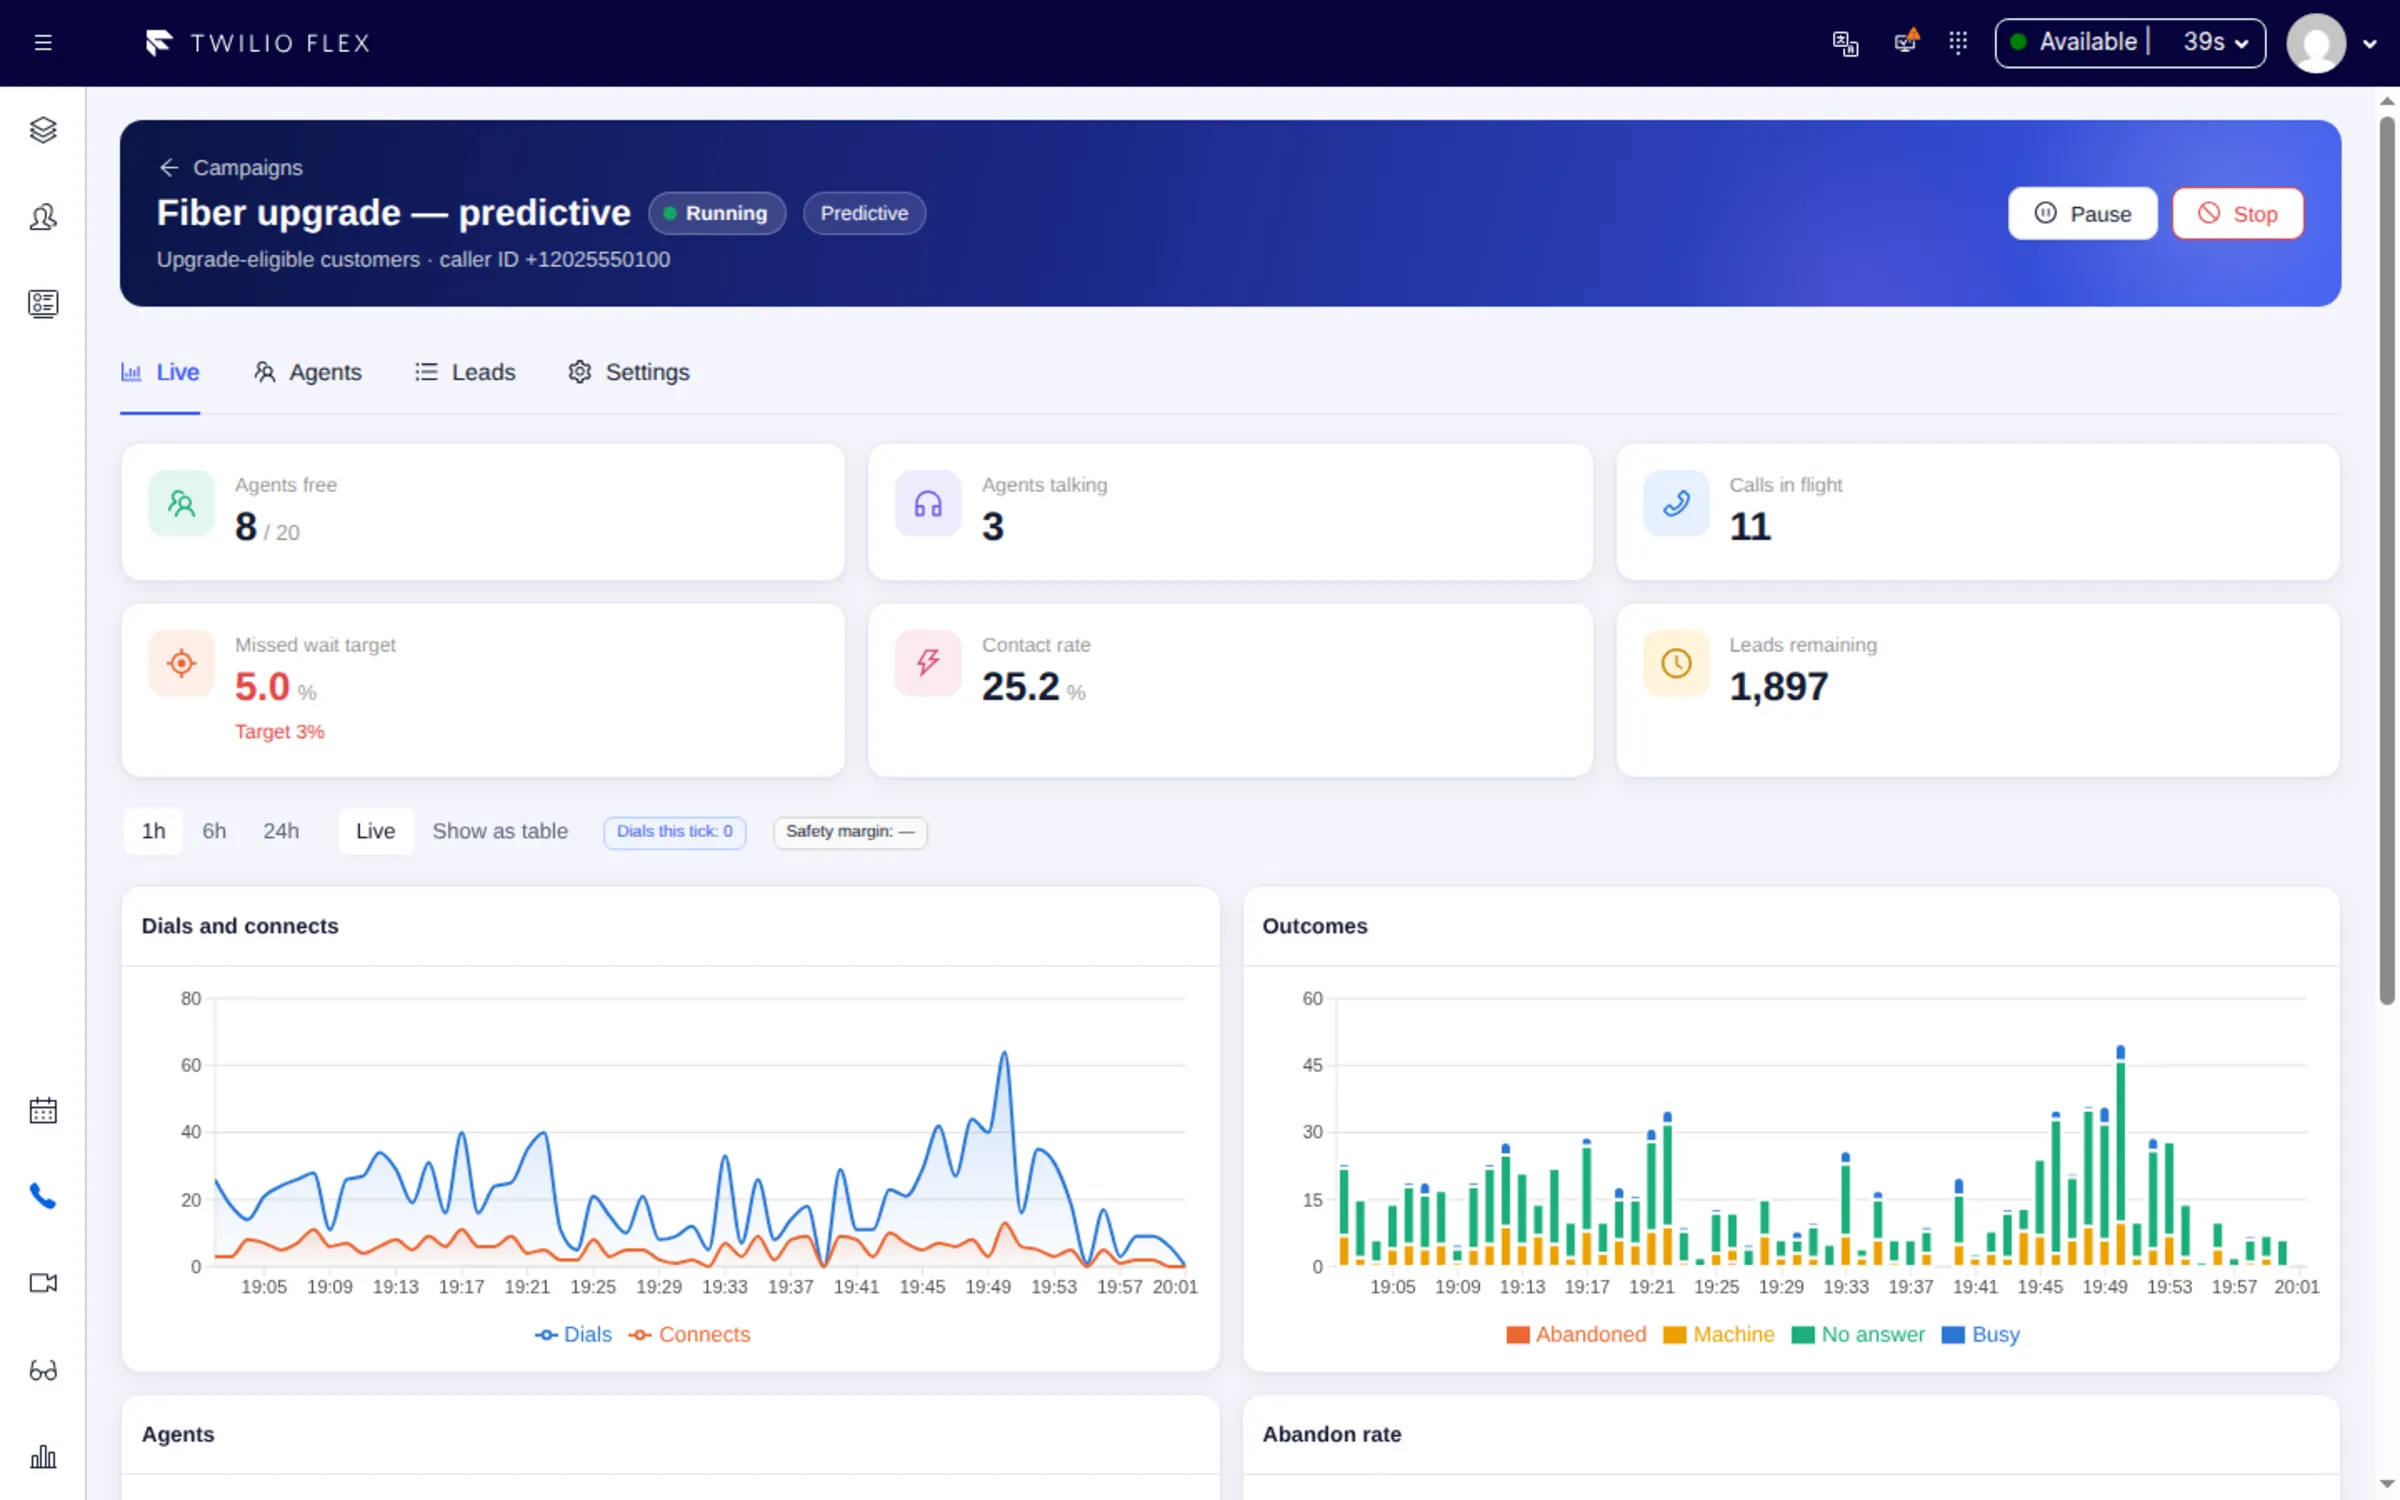Open the bar chart analytics sidebar icon
This screenshot has width=2400, height=1500.
(x=43, y=1456)
